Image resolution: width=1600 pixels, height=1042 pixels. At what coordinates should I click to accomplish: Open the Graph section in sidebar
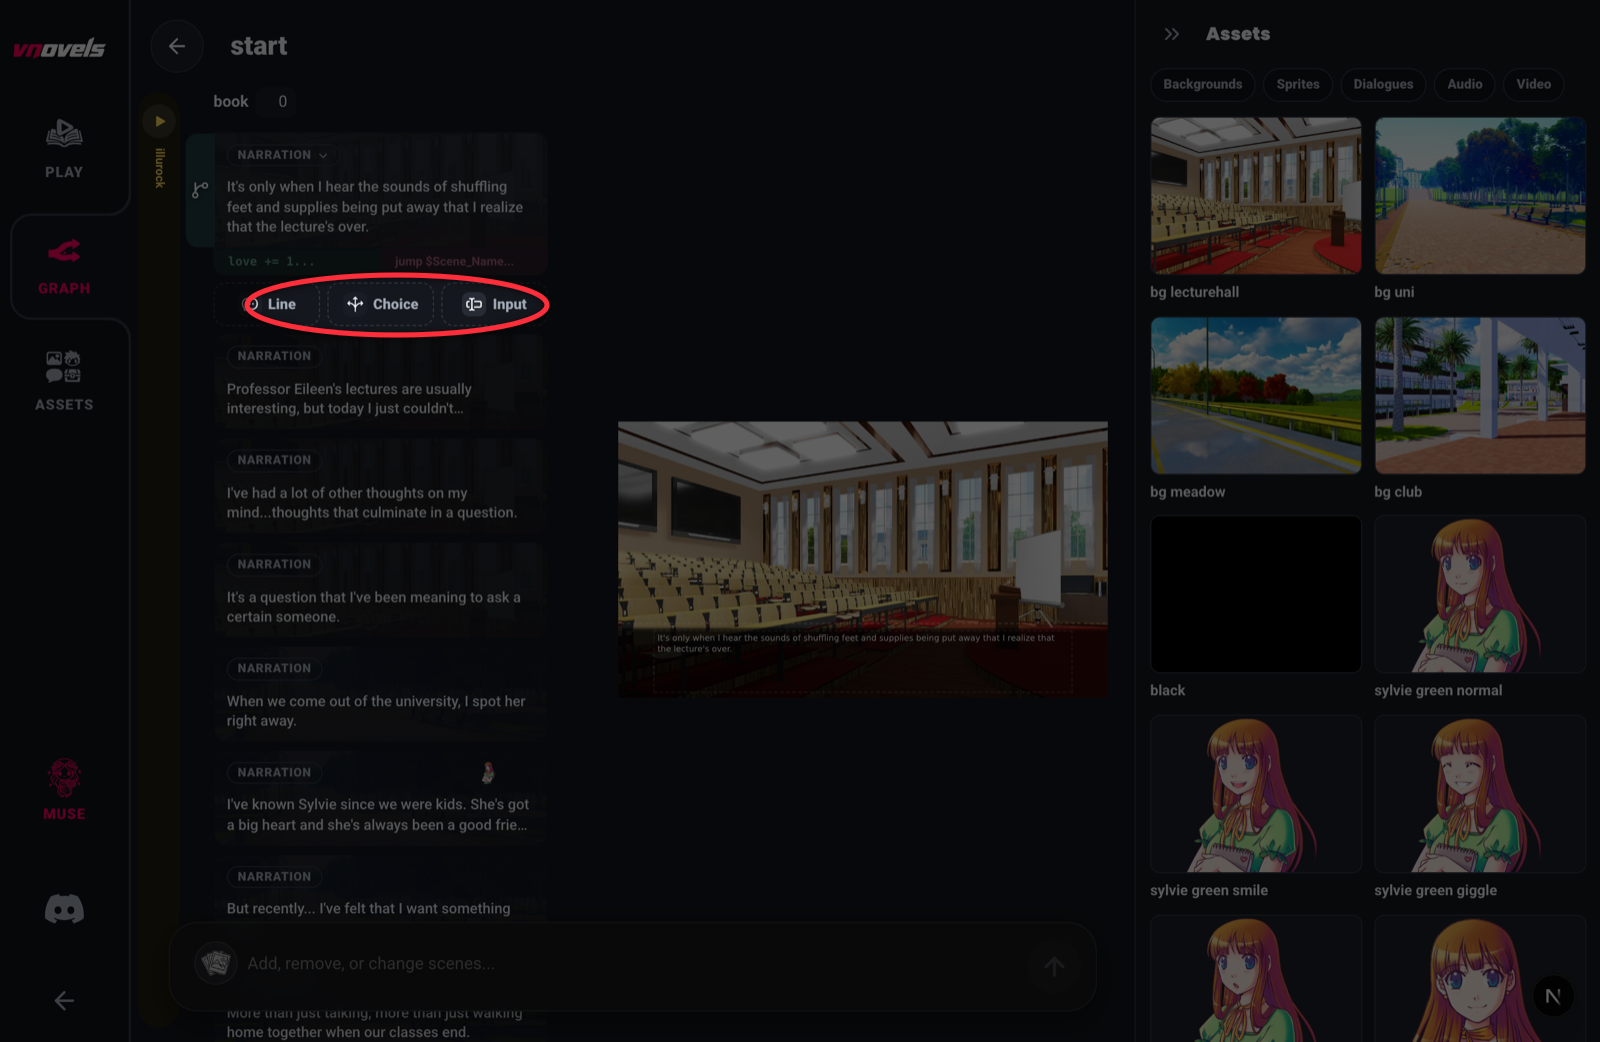pyautogui.click(x=64, y=267)
